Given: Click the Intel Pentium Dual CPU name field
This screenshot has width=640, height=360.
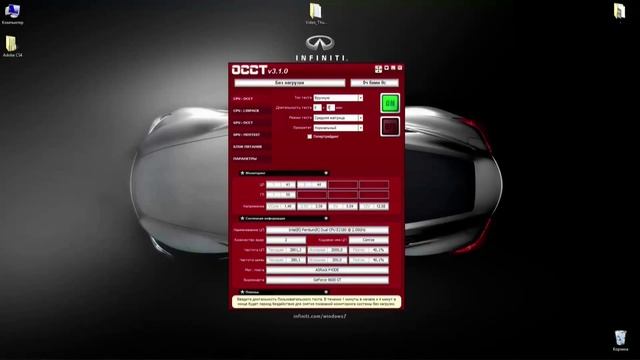Looking at the screenshot, I should (327, 230).
